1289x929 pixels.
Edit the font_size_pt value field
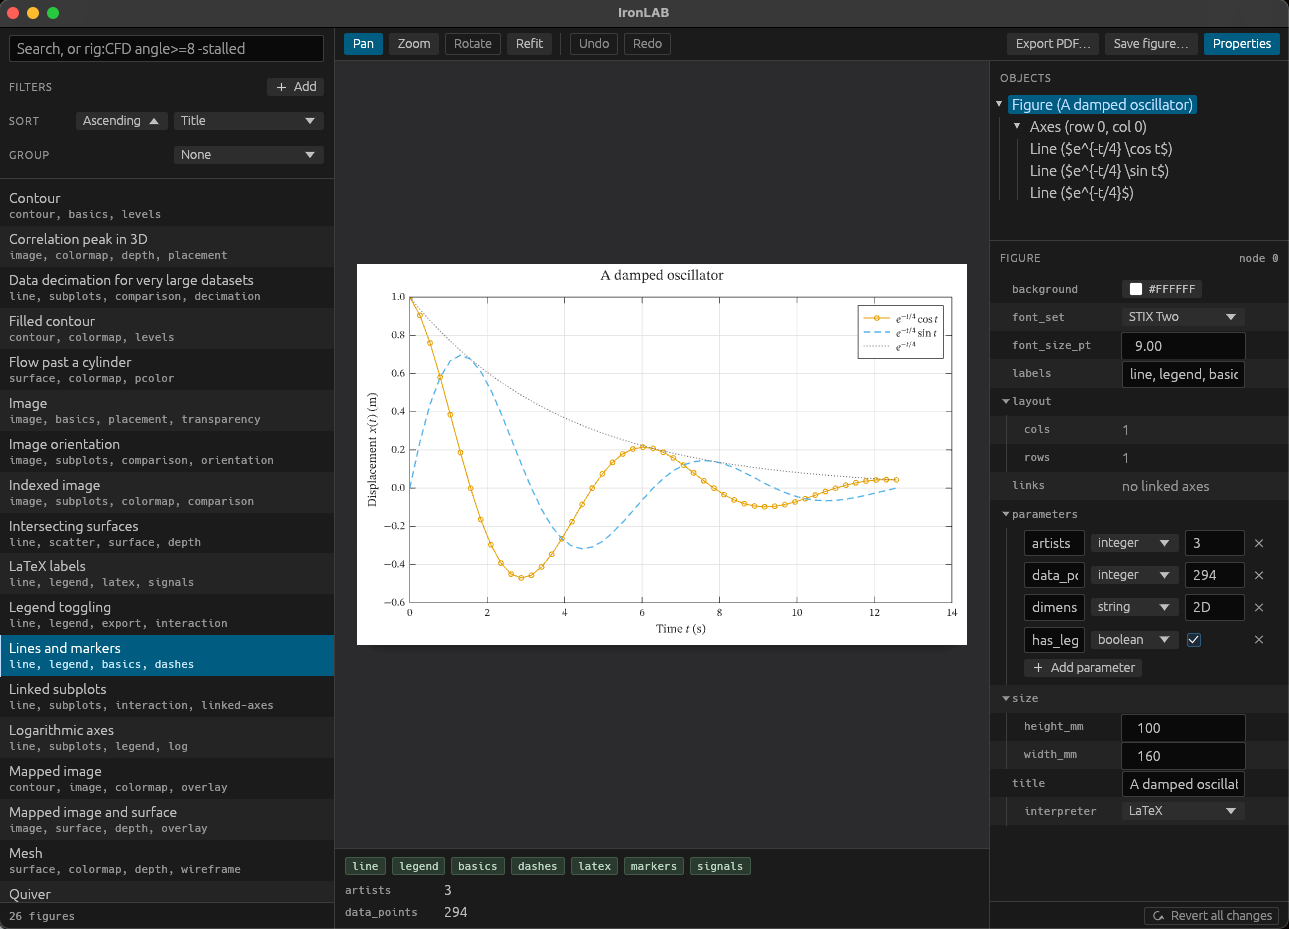pos(1183,346)
